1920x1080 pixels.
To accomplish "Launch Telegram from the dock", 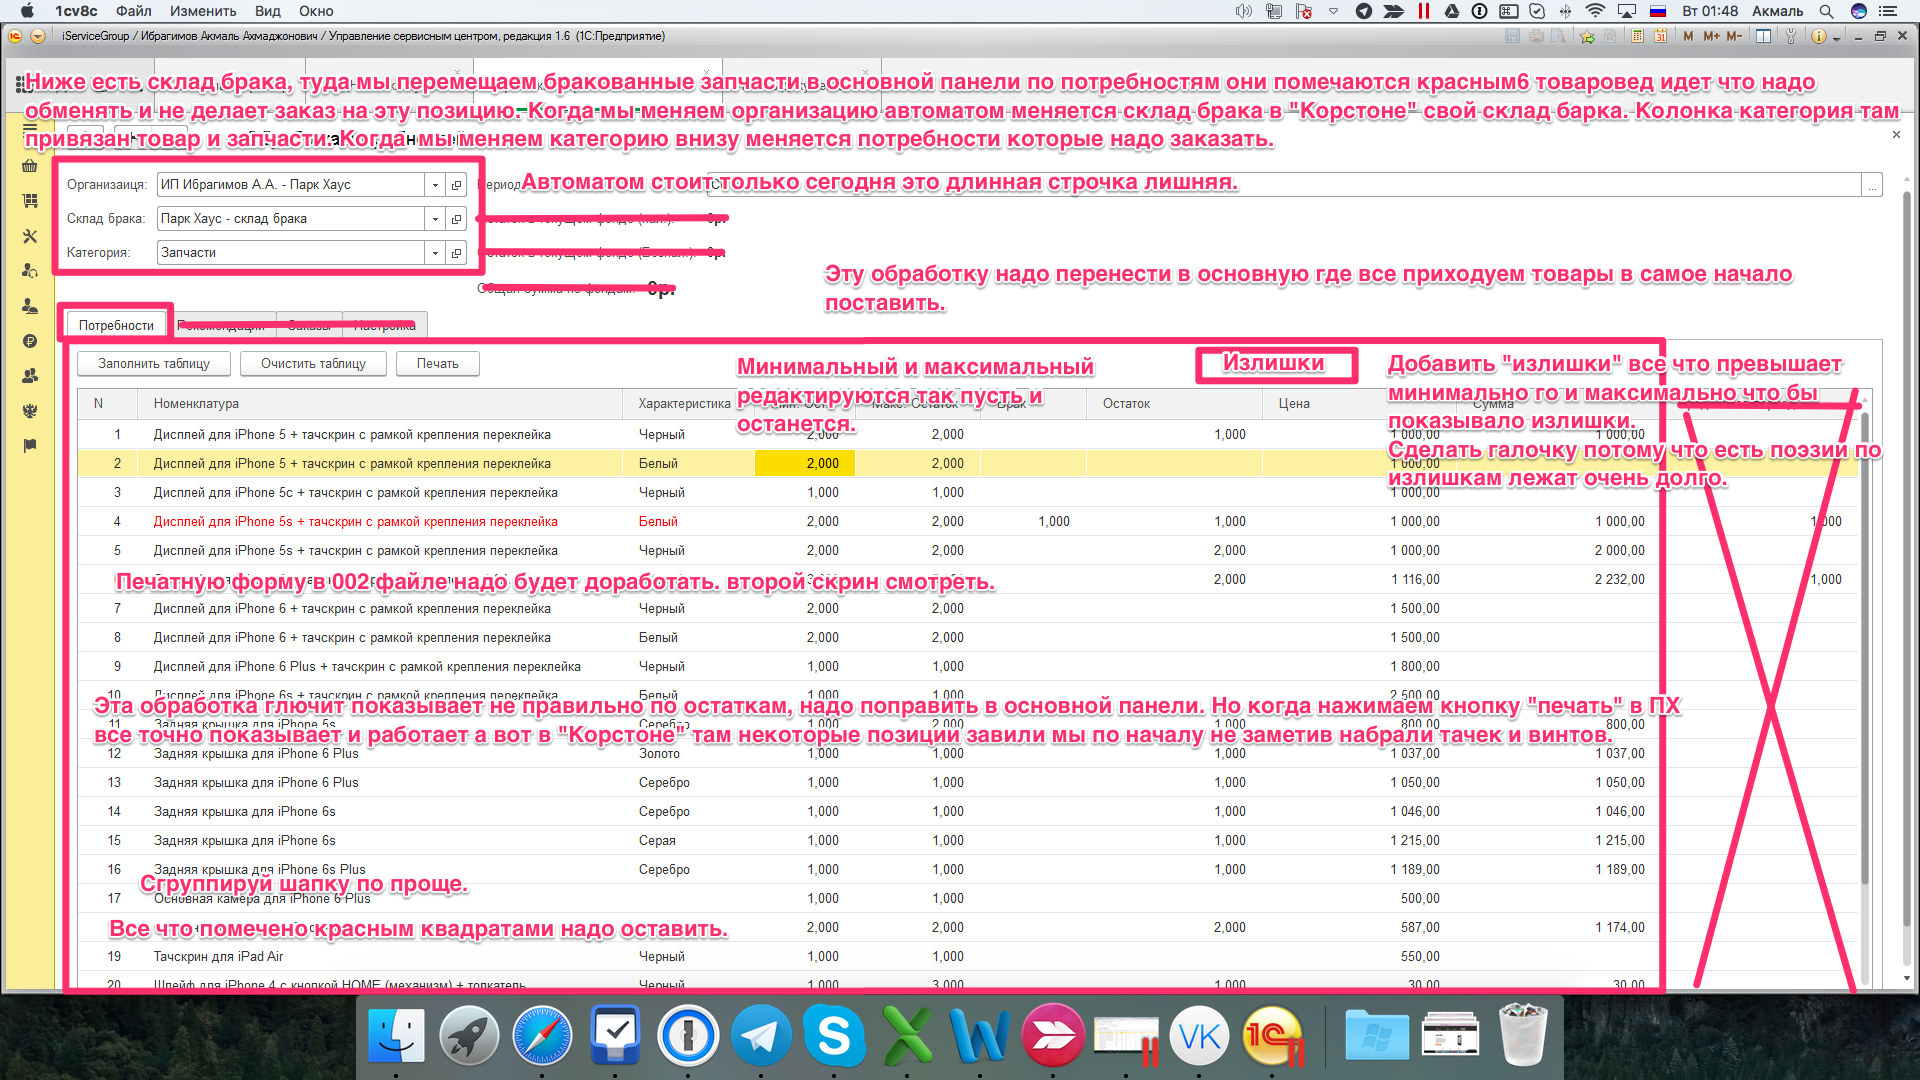I will click(x=760, y=1037).
